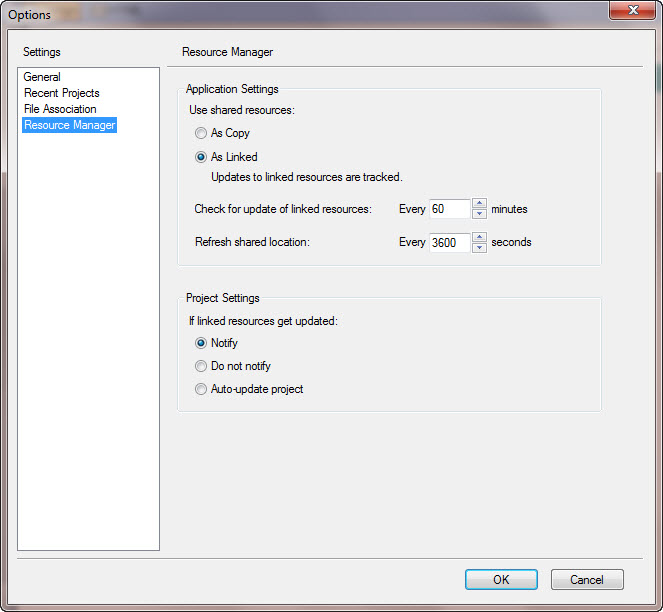Increase the check-for-update minutes with up arrow
663x612 pixels.
(479, 204)
